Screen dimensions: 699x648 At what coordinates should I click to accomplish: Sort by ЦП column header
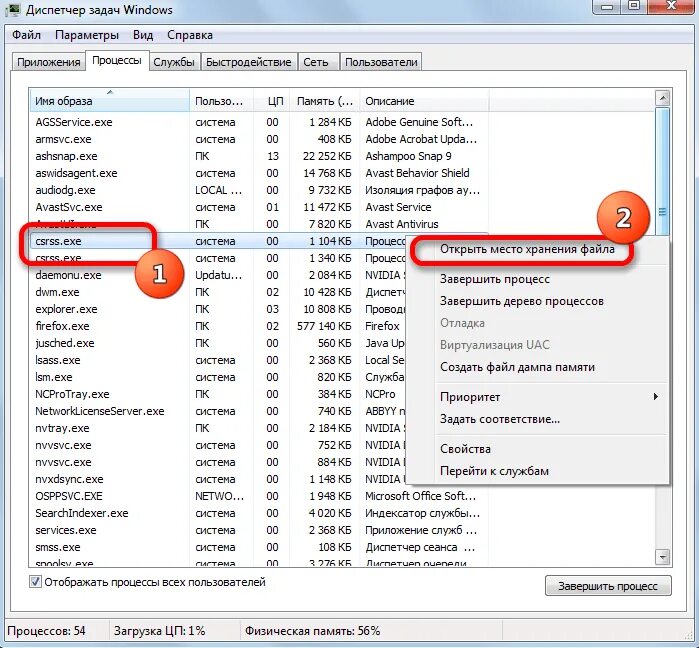pos(271,101)
